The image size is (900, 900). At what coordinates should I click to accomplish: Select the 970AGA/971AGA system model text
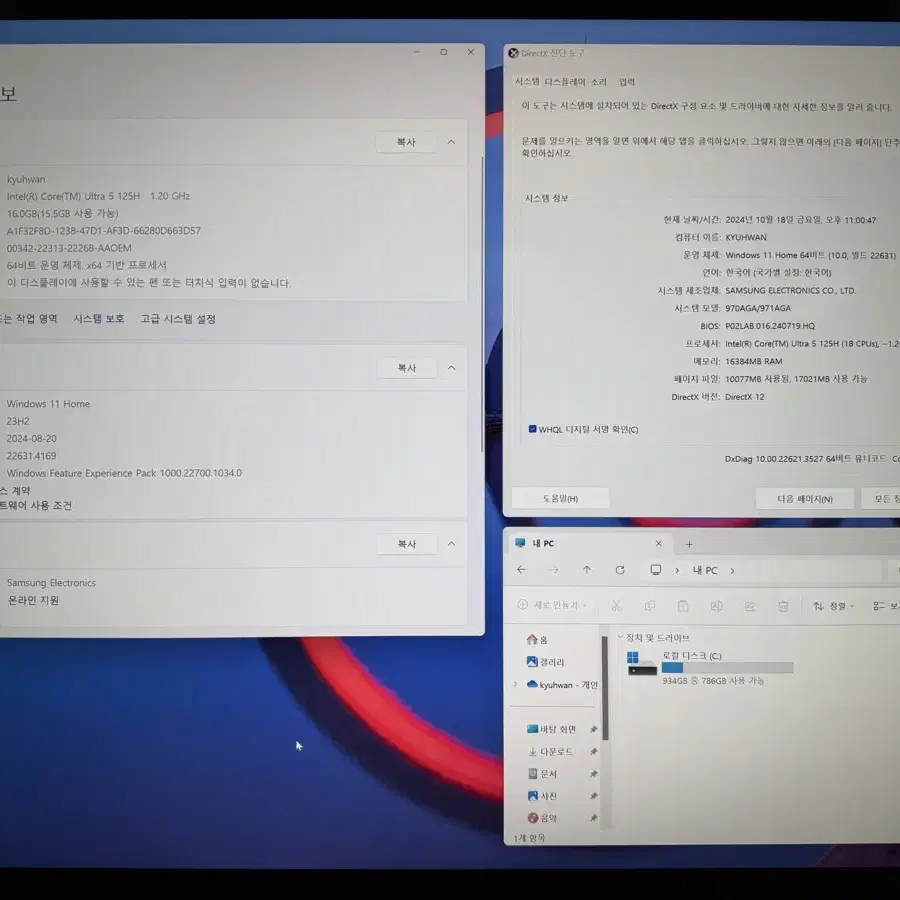[x=758, y=308]
